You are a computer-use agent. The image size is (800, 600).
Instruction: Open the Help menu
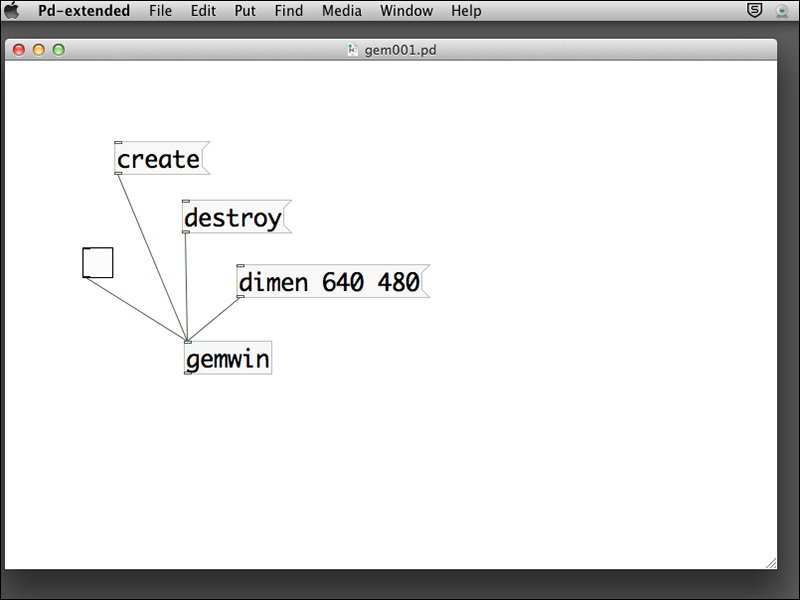coord(466,11)
